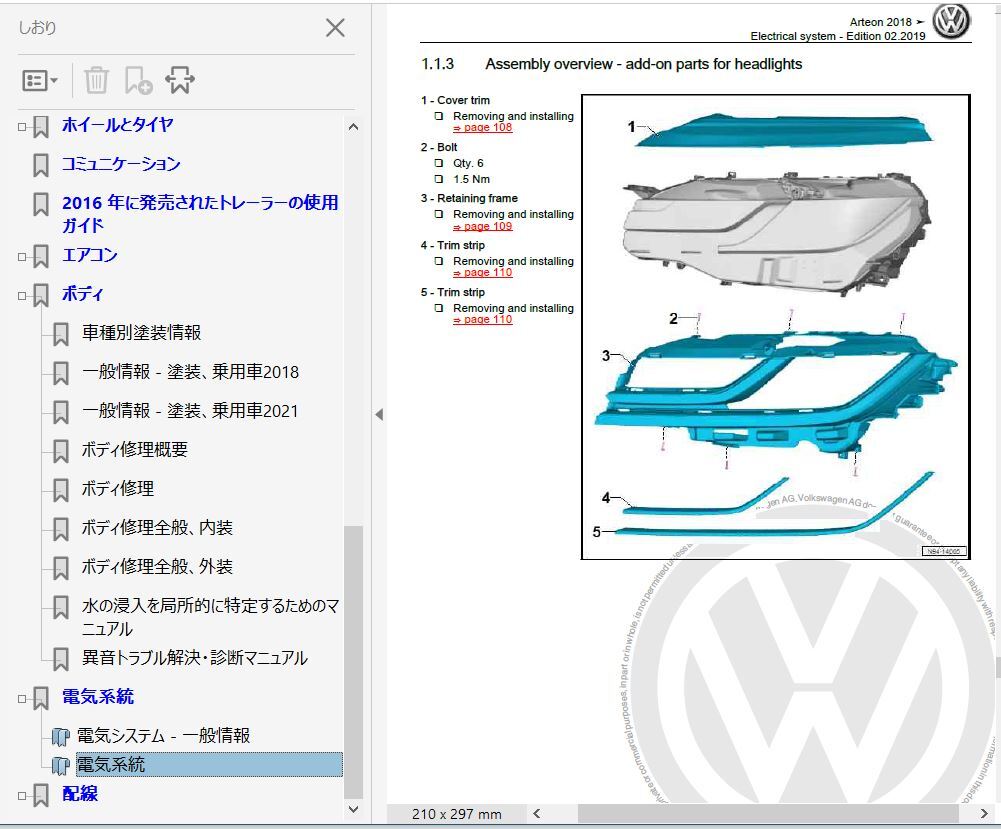Open the 2016 年に発売されたトレーラーの使用ガイド bookmark
Viewport: 1001px width, 829px height.
[200, 214]
